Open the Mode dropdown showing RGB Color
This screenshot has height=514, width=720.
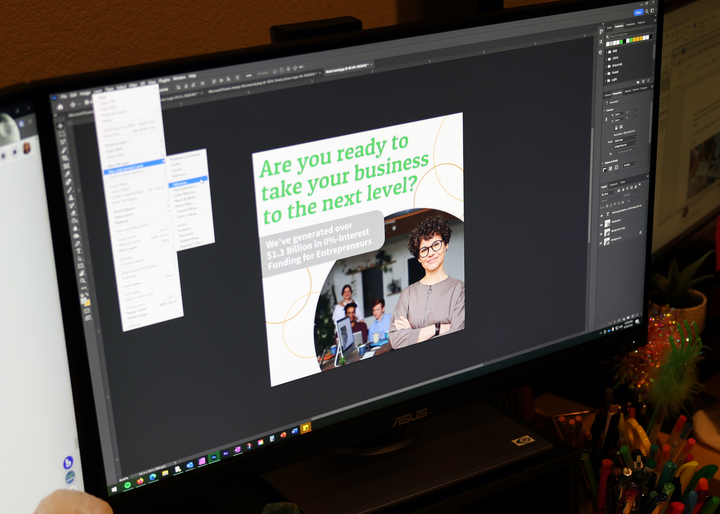625,140
